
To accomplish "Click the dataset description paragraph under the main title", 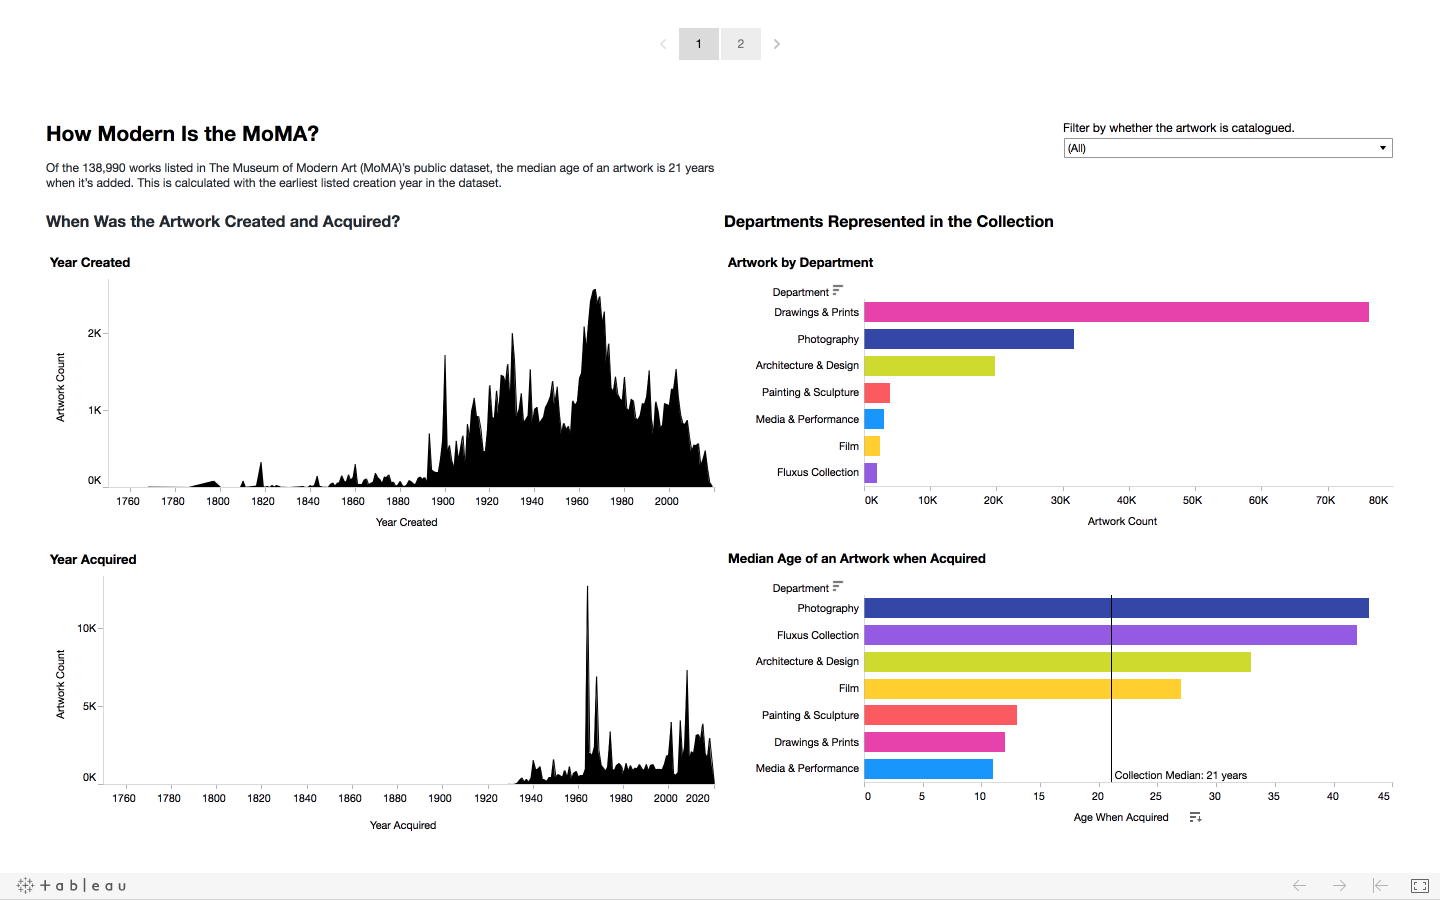I will (380, 176).
